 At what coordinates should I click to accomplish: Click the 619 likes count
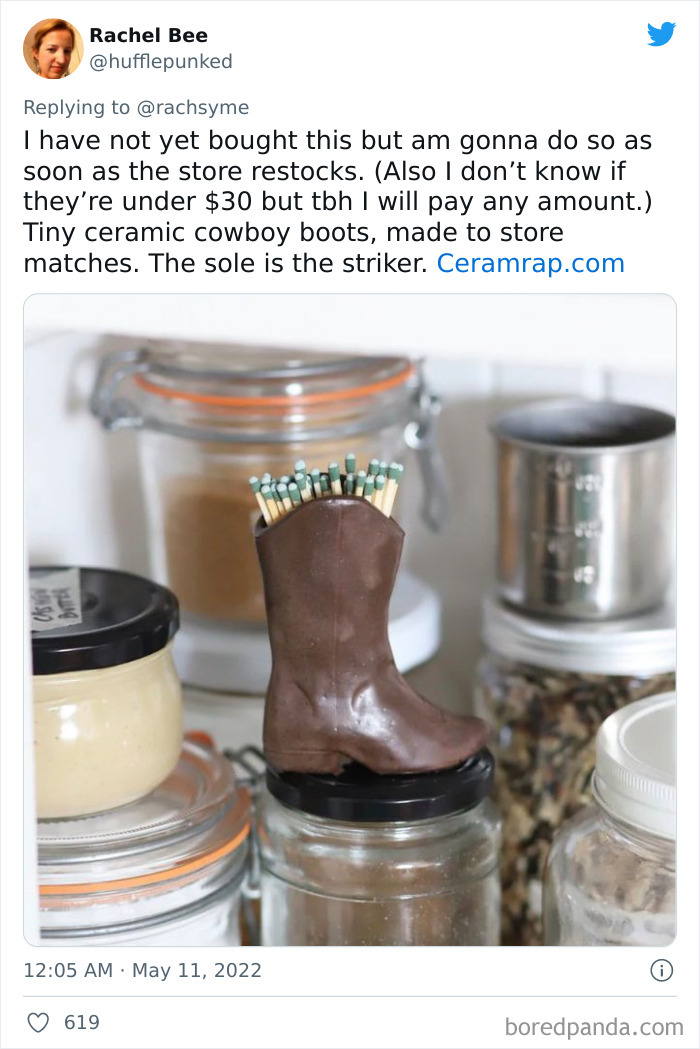[82, 1022]
